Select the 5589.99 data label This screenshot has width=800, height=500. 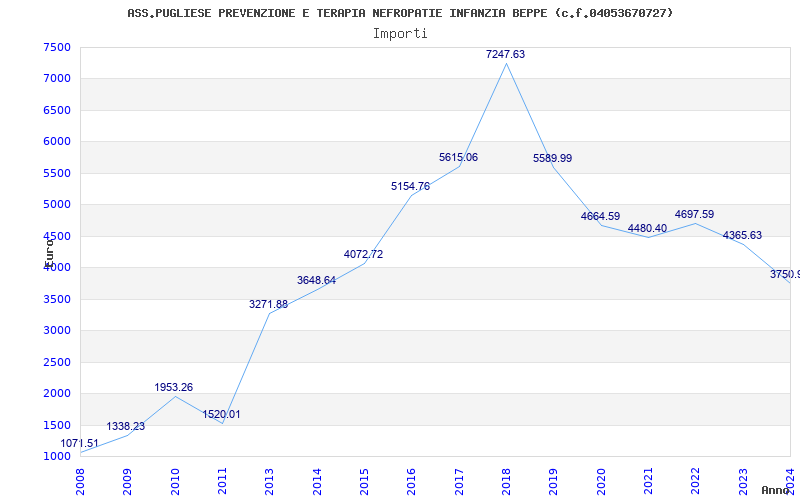click(553, 158)
